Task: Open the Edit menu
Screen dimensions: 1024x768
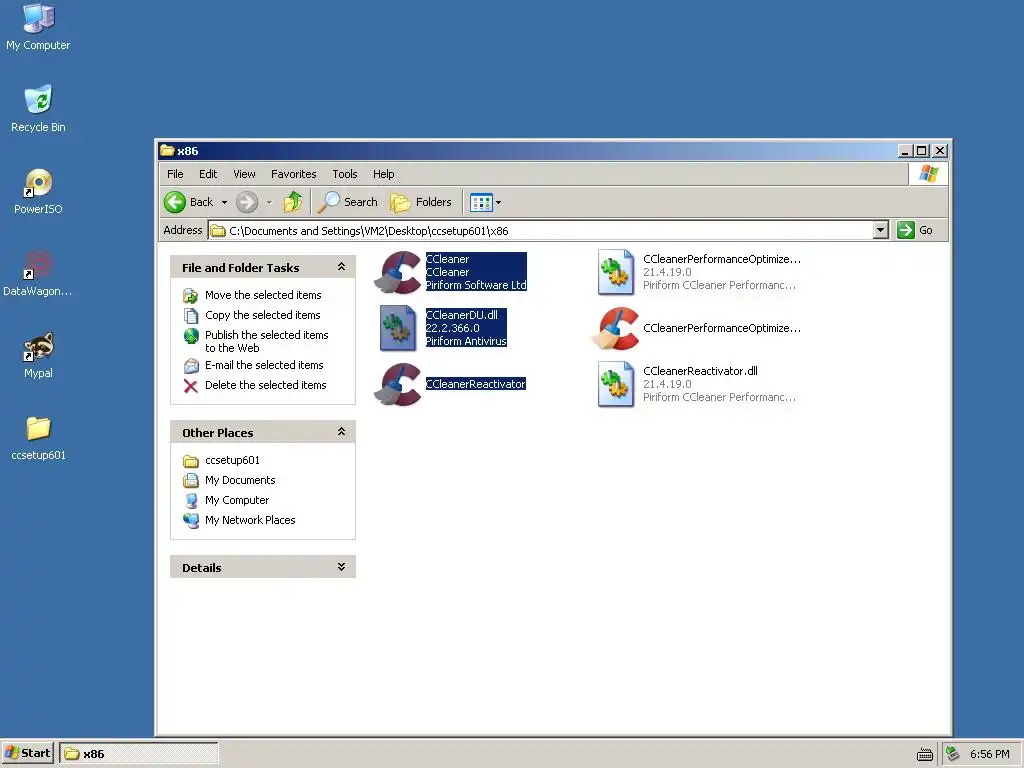Action: (208, 174)
